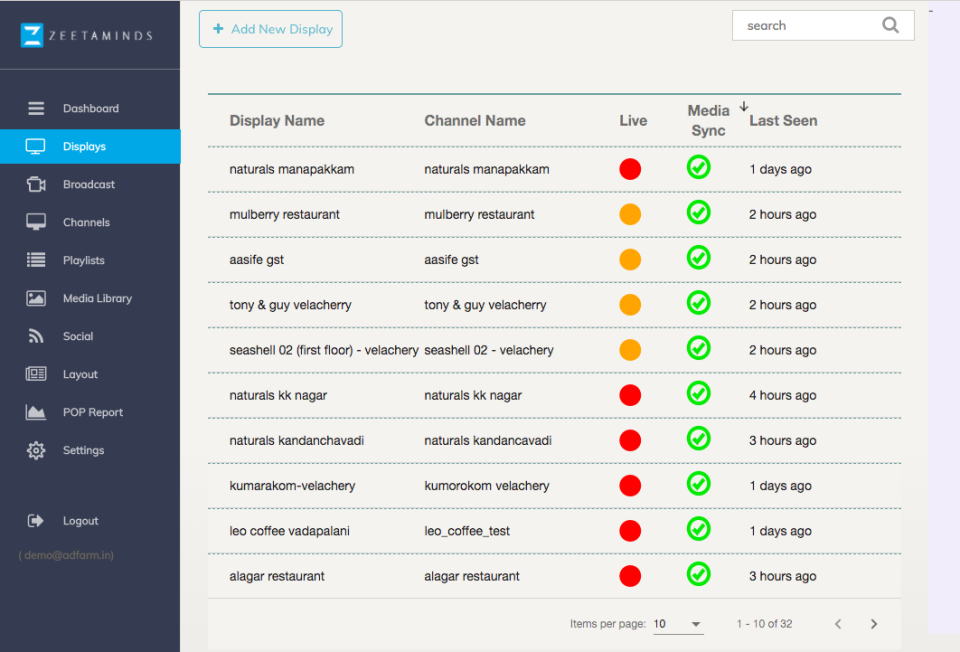Viewport: 960px width, 652px height.
Task: Click the Layout icon in sidebar
Action: [36, 374]
